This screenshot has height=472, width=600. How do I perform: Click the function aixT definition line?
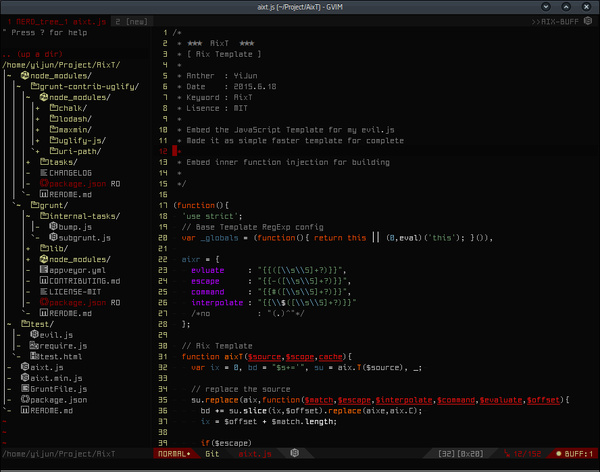(x=267, y=356)
